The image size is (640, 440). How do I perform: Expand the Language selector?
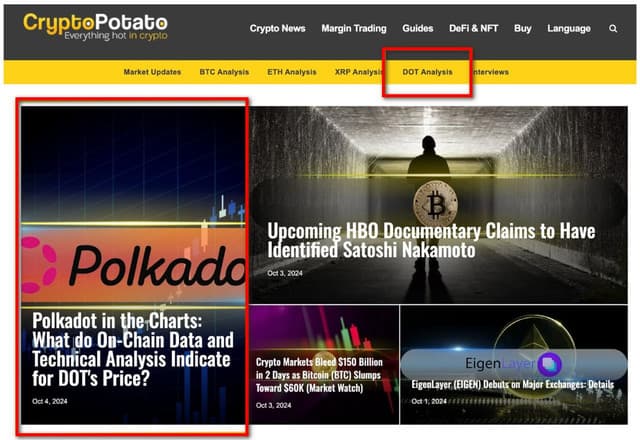568,29
